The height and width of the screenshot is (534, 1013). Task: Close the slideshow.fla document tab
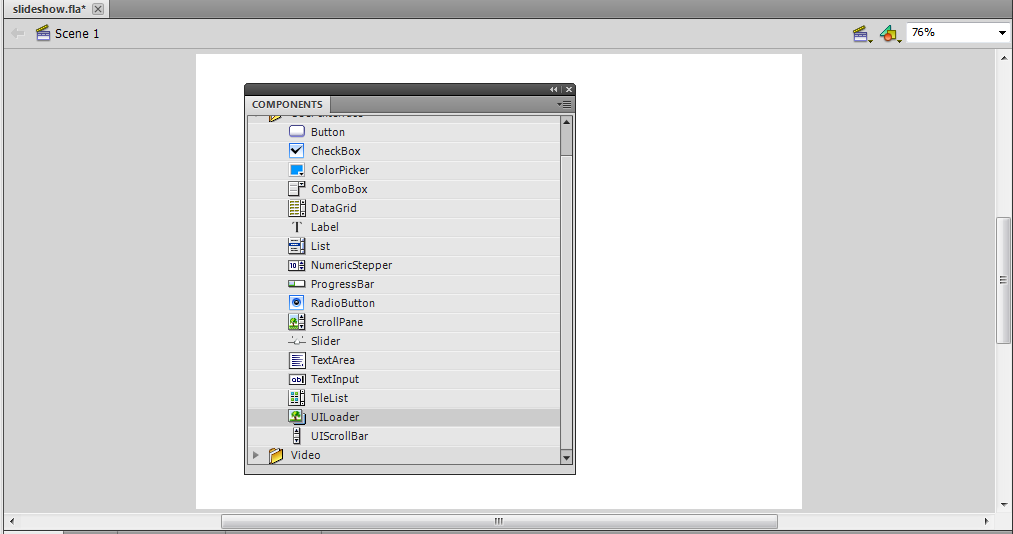coord(98,9)
